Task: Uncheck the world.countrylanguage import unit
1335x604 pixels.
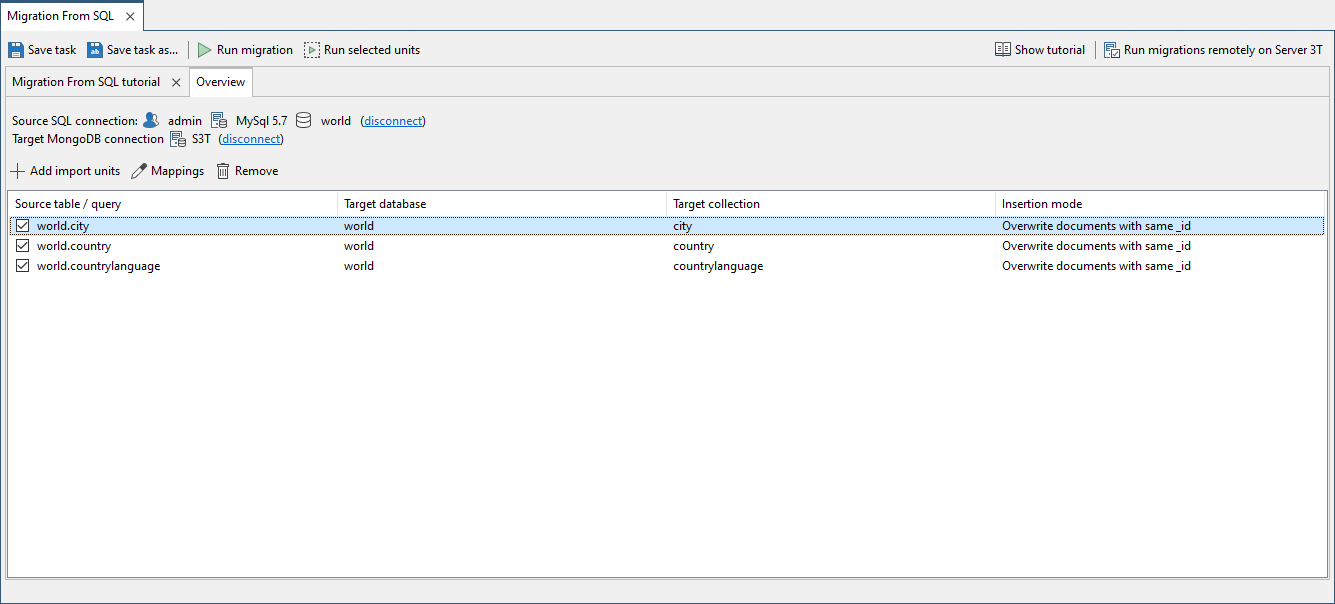Action: tap(23, 266)
